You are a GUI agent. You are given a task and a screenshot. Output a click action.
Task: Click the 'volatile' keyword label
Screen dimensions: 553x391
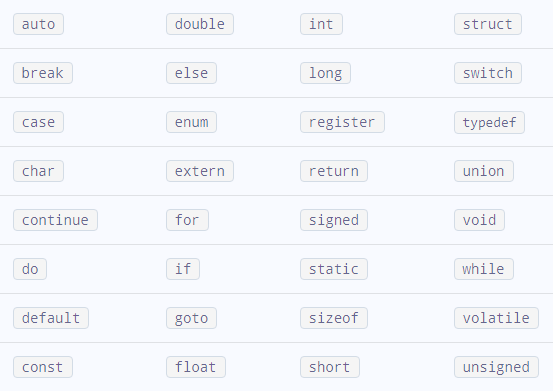click(496, 318)
